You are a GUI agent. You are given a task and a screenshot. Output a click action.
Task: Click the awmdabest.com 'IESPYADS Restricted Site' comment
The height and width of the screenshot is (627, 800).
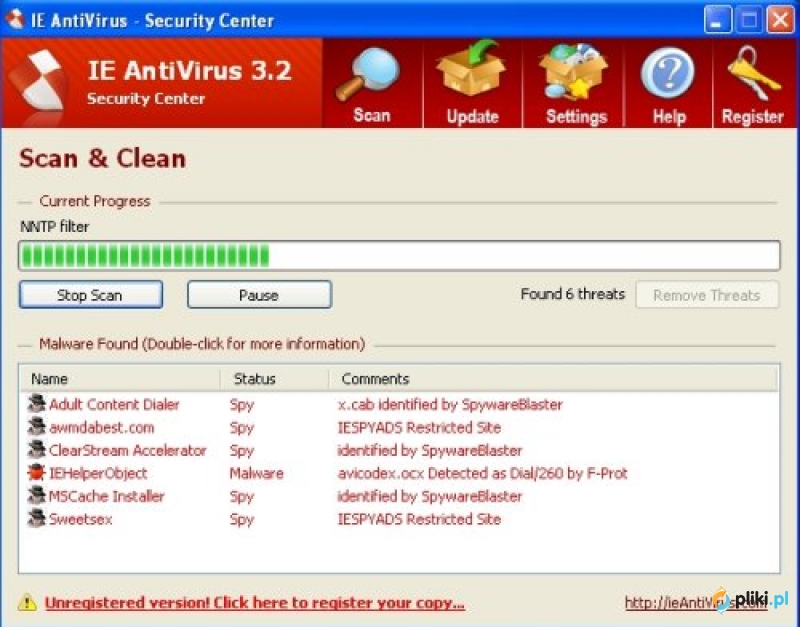pyautogui.click(x=419, y=428)
